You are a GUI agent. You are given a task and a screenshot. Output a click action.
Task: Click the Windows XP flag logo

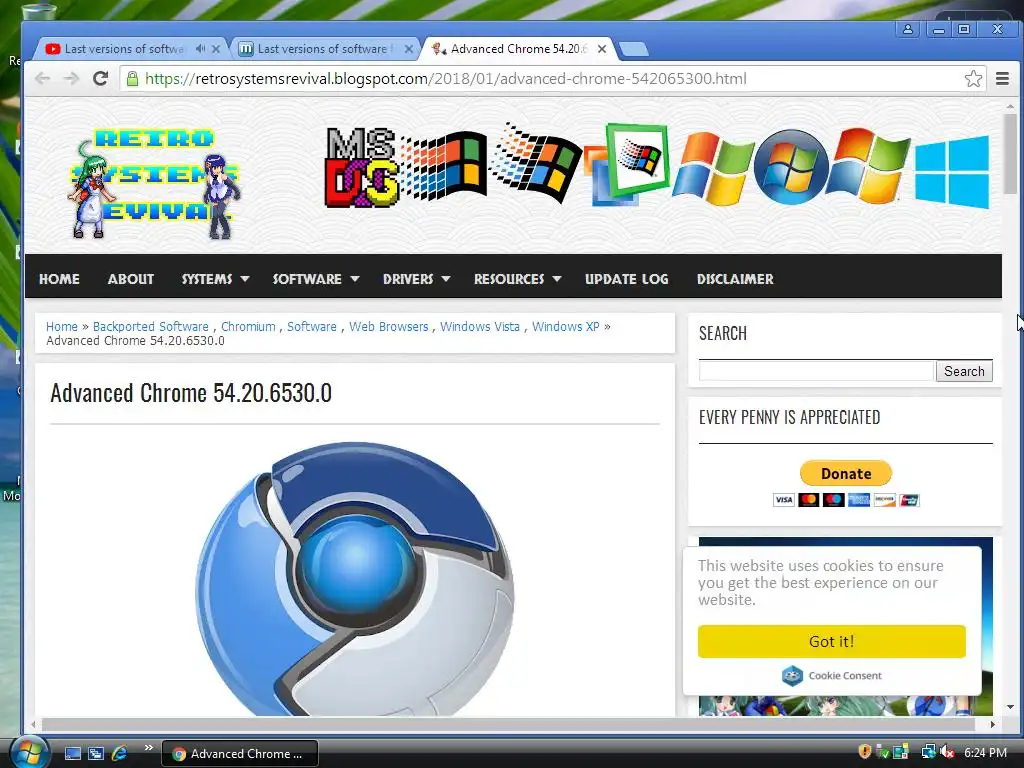point(713,168)
